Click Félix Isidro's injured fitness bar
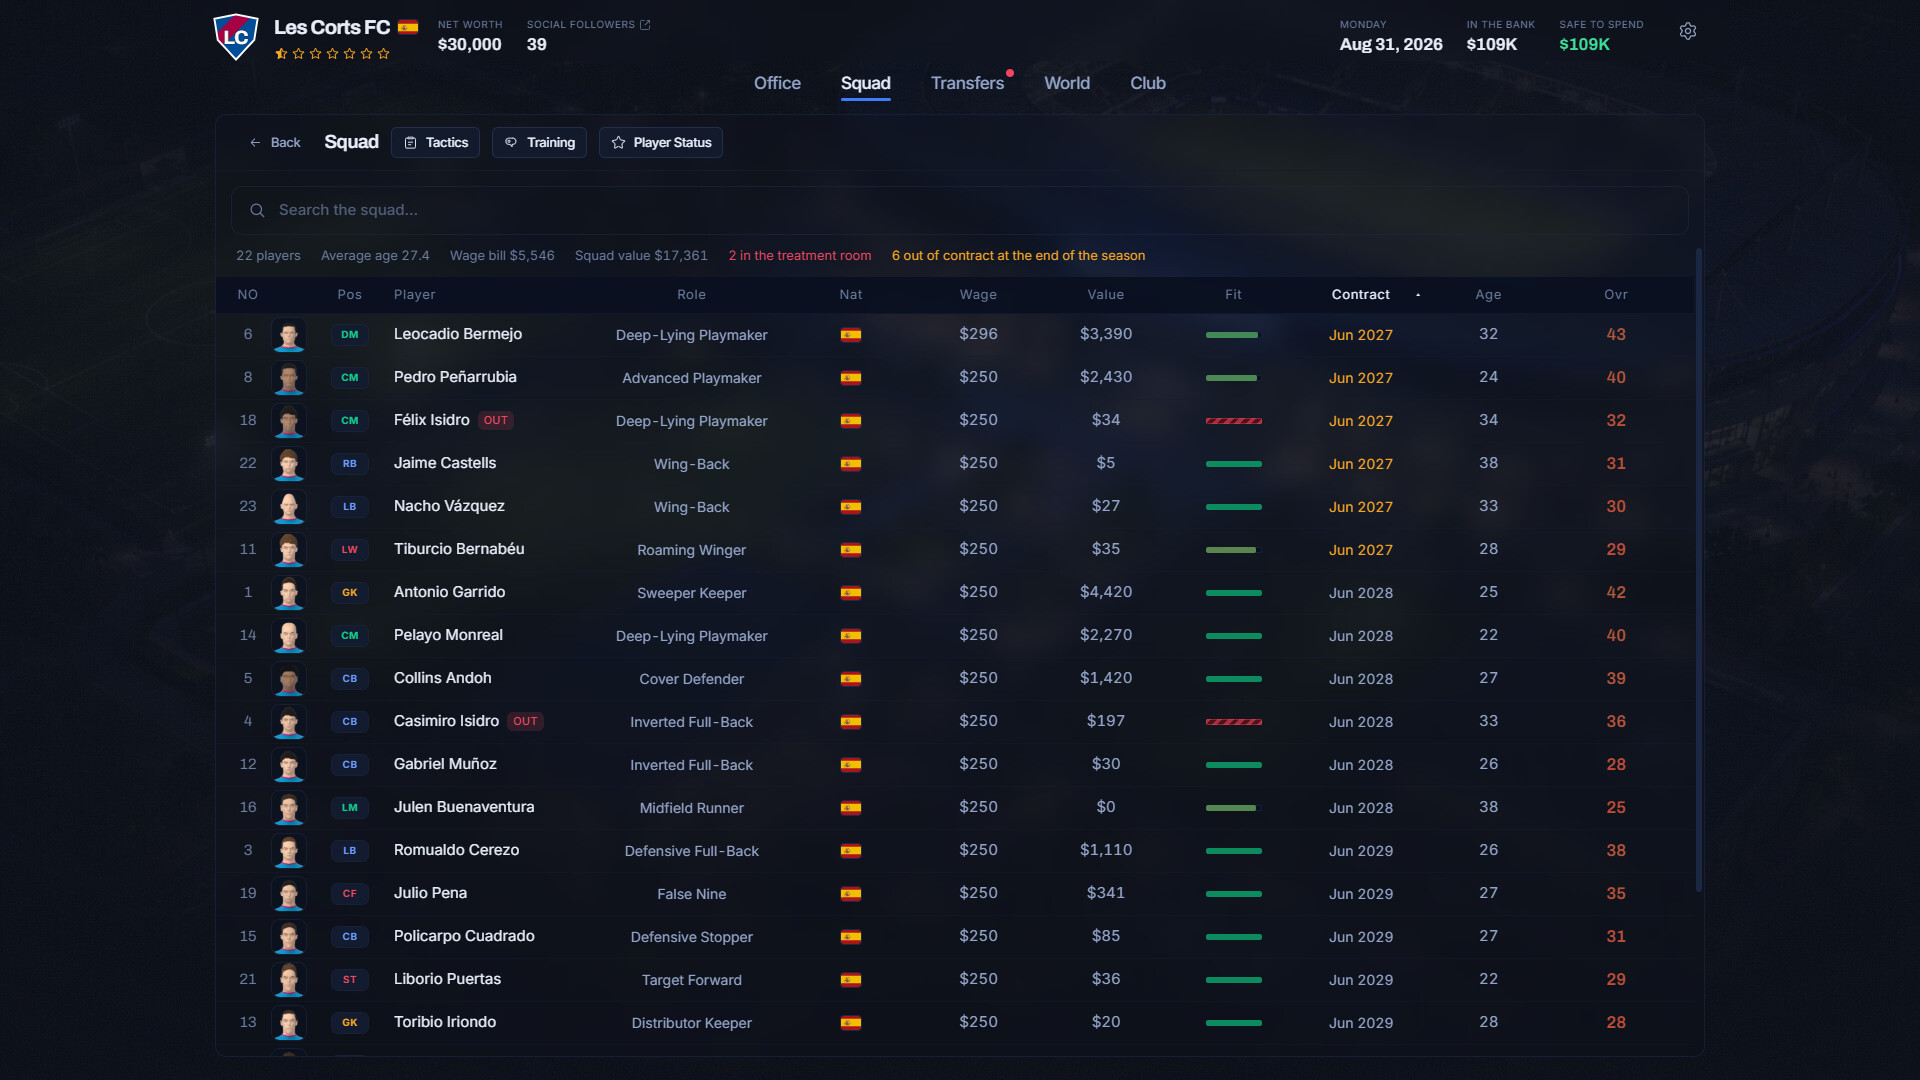 click(x=1233, y=421)
